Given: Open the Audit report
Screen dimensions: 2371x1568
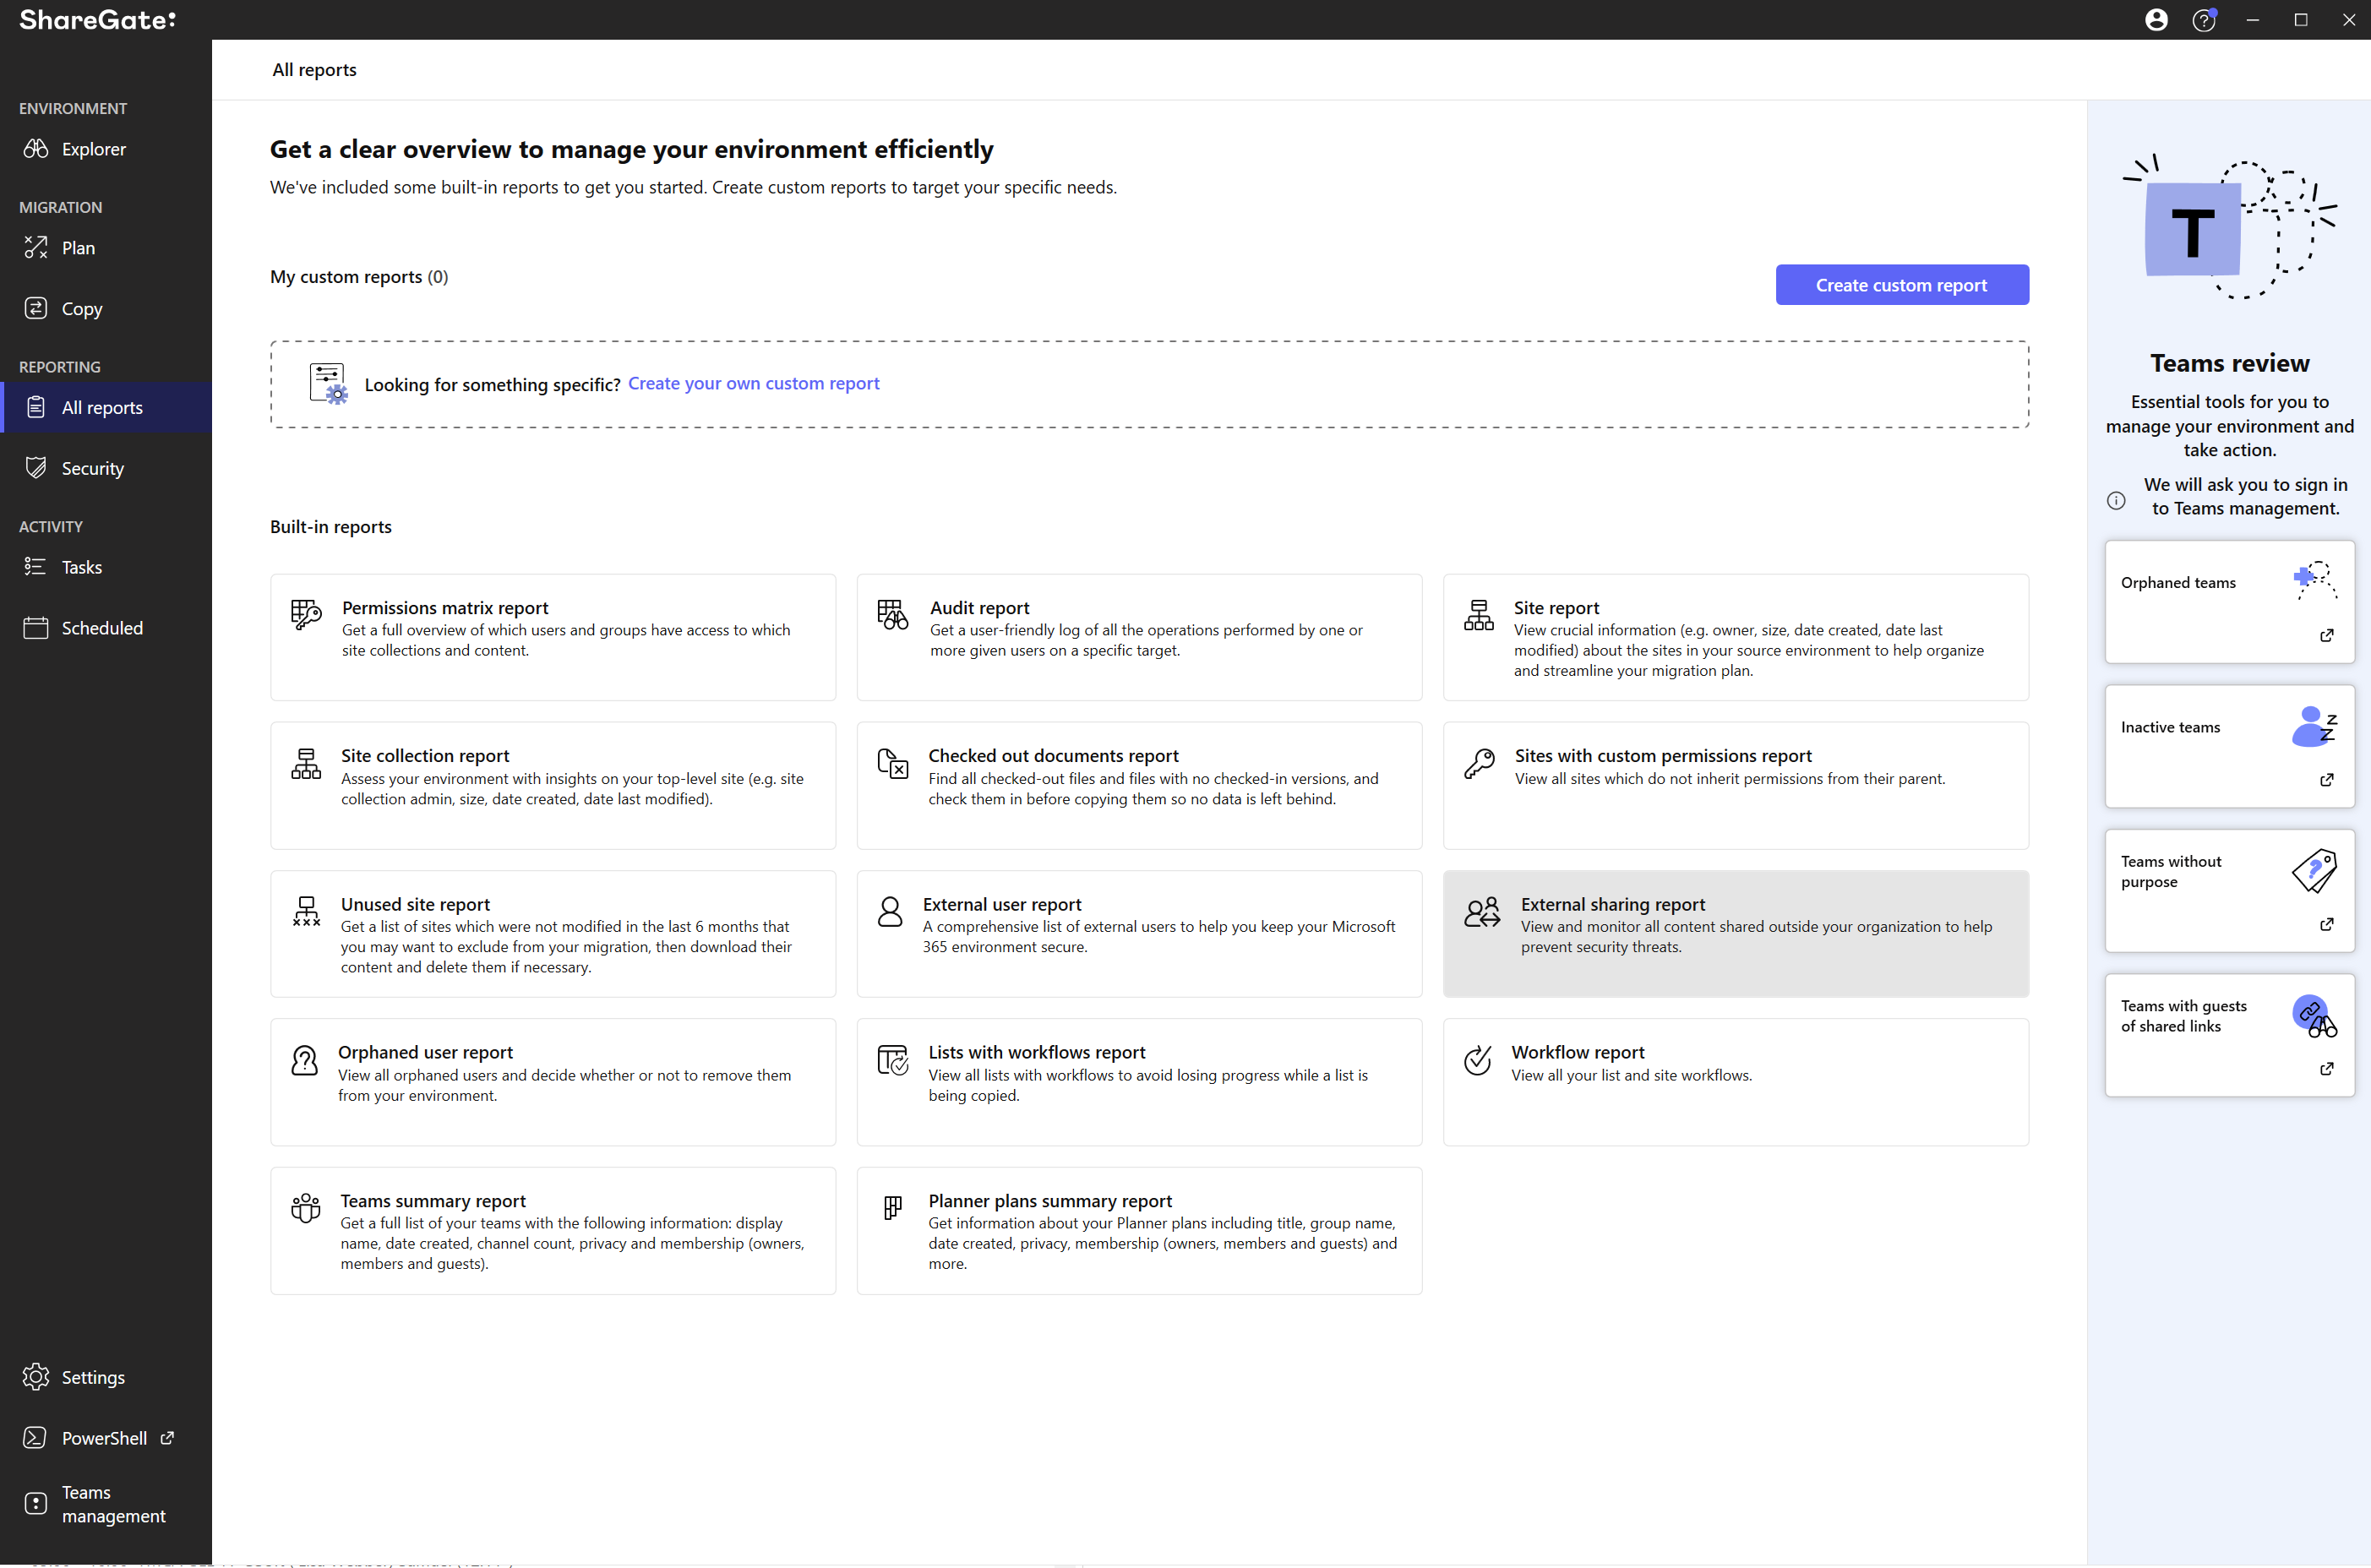Looking at the screenshot, I should tap(1139, 637).
